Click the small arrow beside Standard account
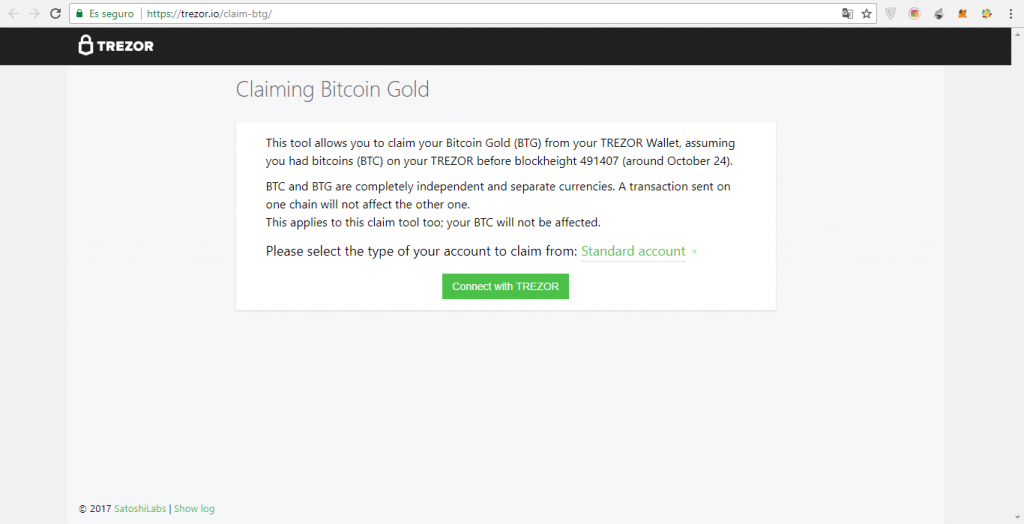 pyautogui.click(x=694, y=252)
